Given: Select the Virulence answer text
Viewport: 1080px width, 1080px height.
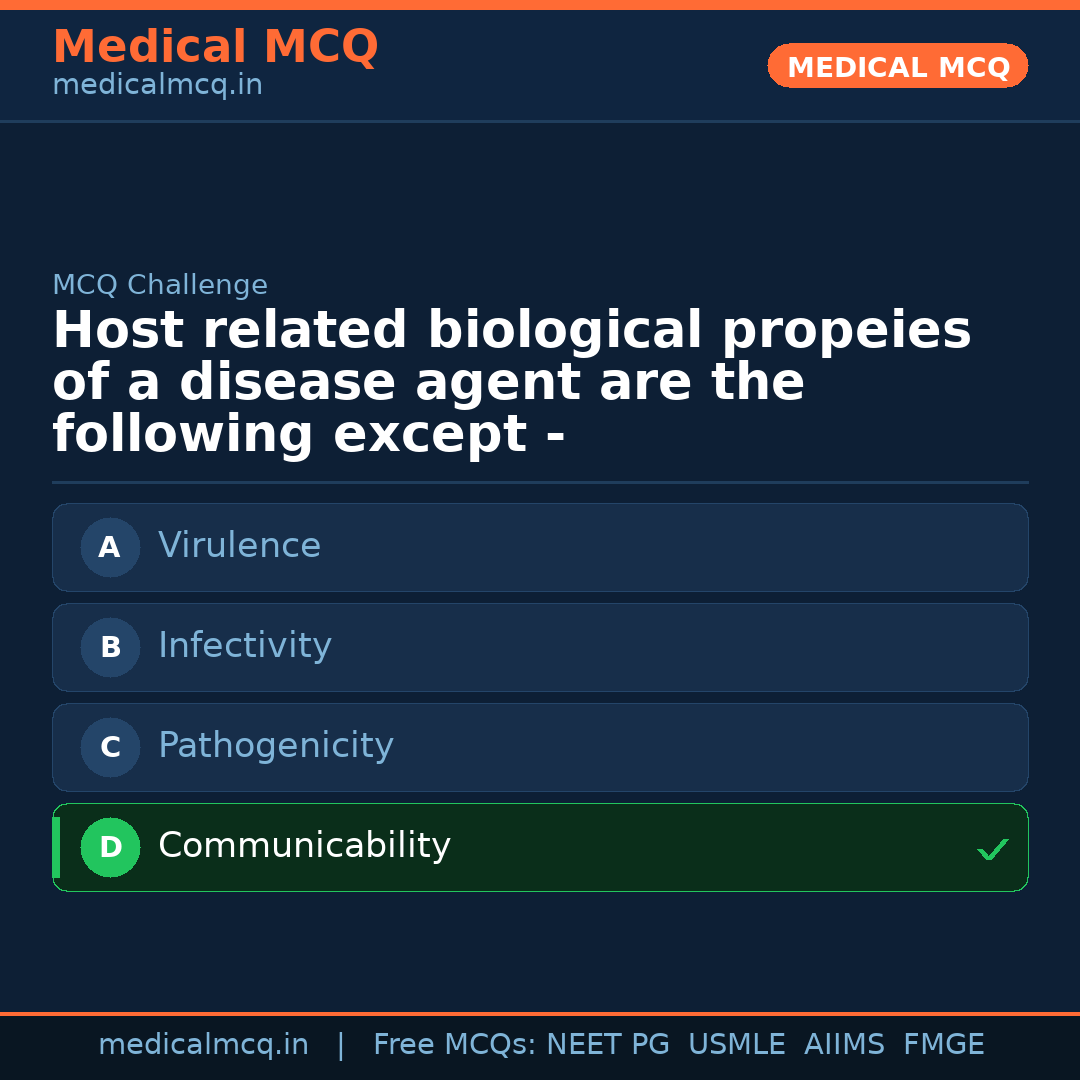Looking at the screenshot, I should pos(239,546).
